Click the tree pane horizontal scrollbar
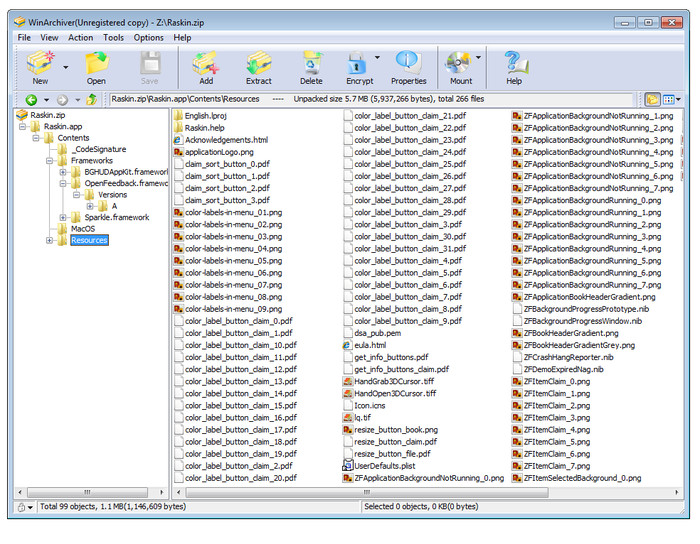 pyautogui.click(x=88, y=492)
